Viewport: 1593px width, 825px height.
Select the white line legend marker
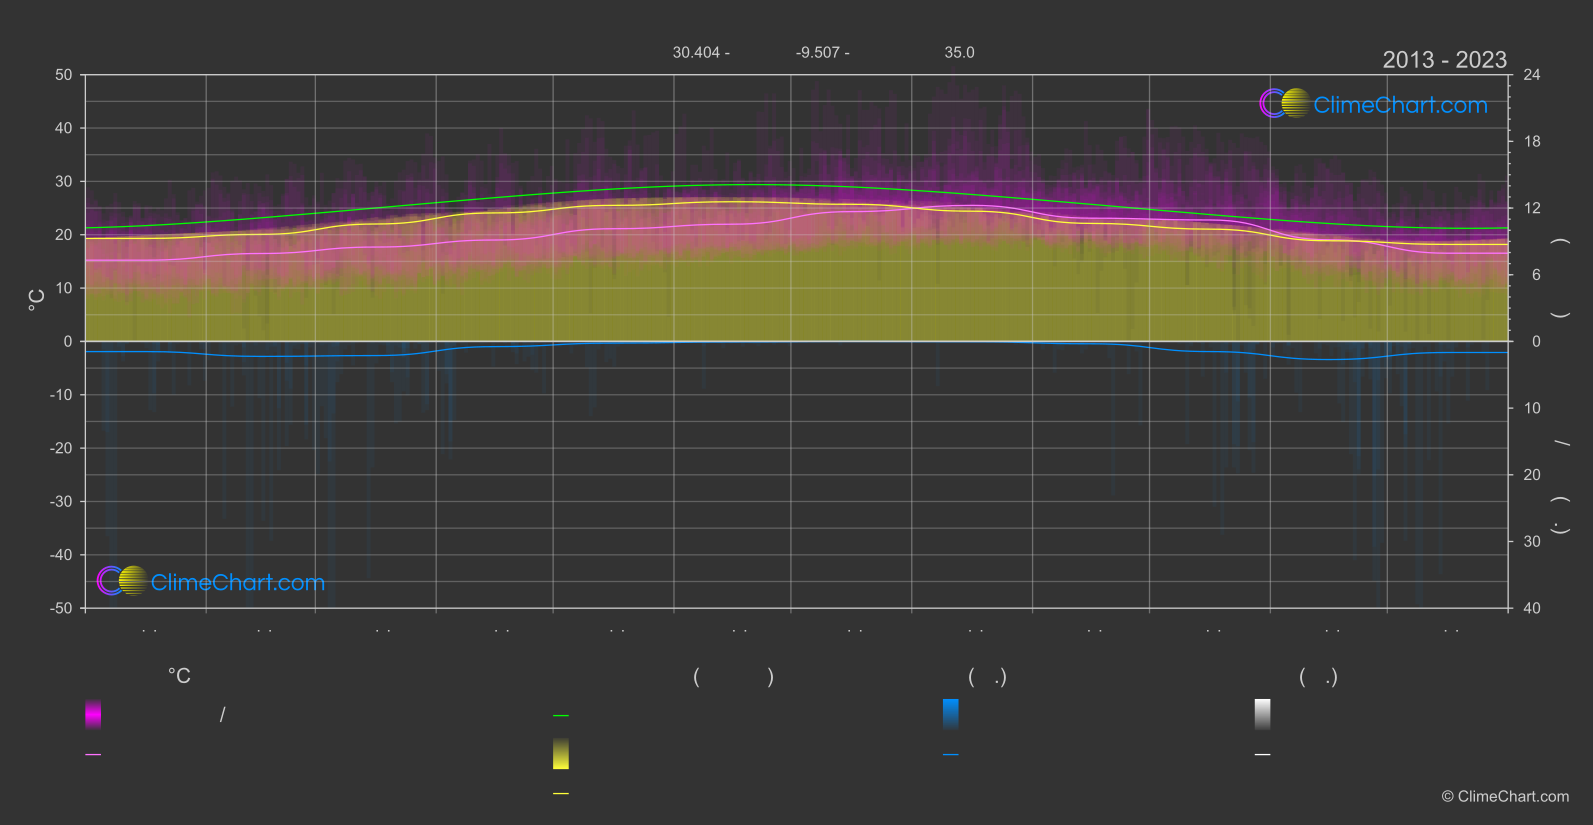coord(1263,755)
